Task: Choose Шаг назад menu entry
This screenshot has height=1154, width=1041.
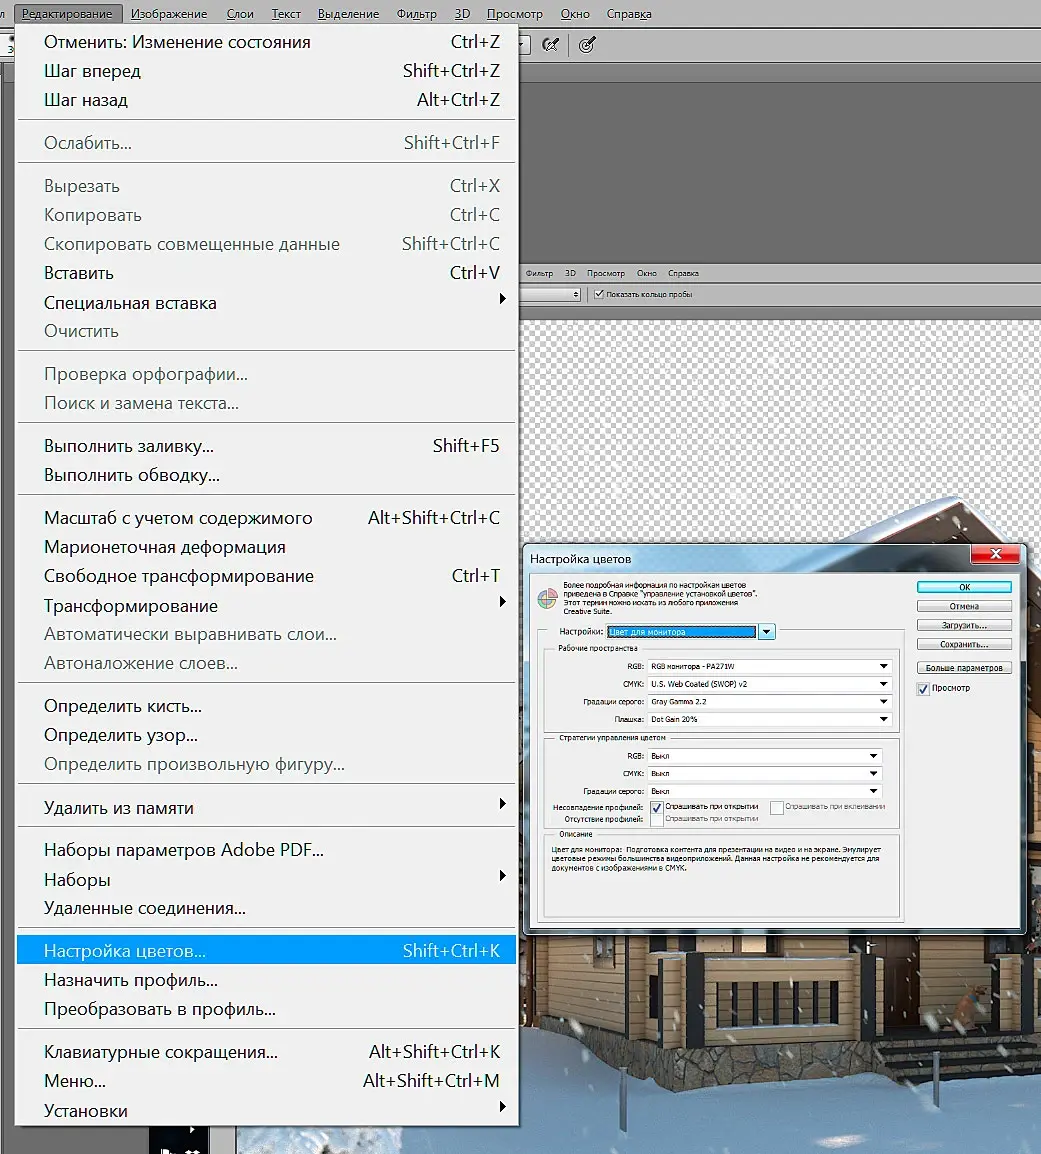Action: [x=267, y=99]
